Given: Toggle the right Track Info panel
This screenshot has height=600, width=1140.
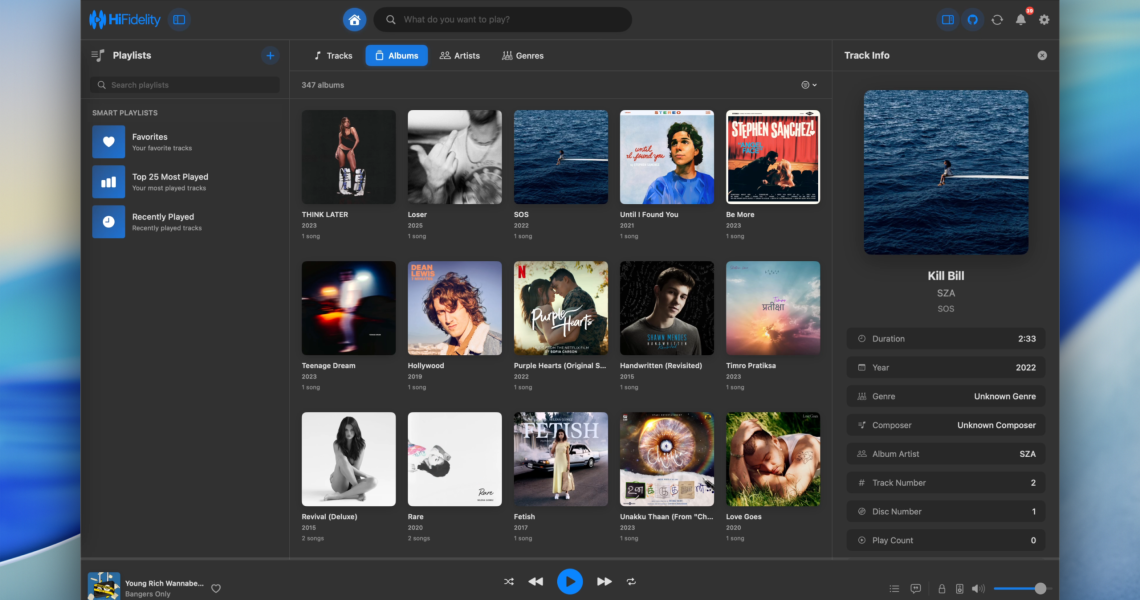Looking at the screenshot, I should click(x=948, y=20).
